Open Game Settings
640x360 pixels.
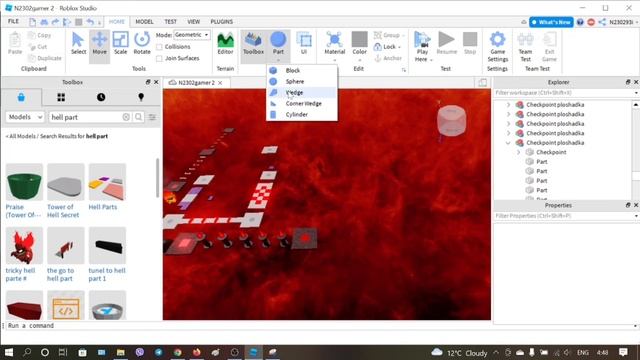pyautogui.click(x=497, y=47)
